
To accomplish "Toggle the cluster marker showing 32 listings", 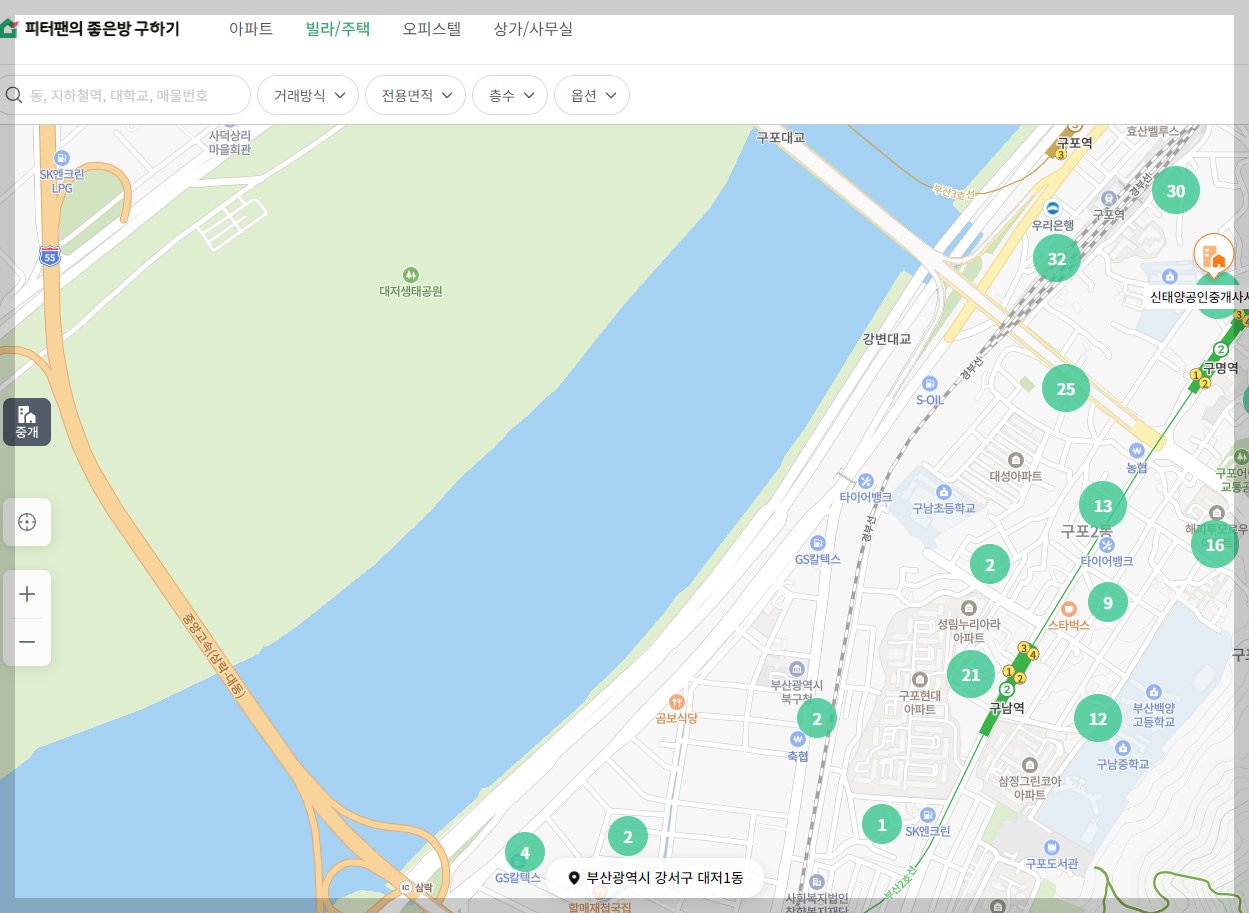I will click(x=1057, y=258).
